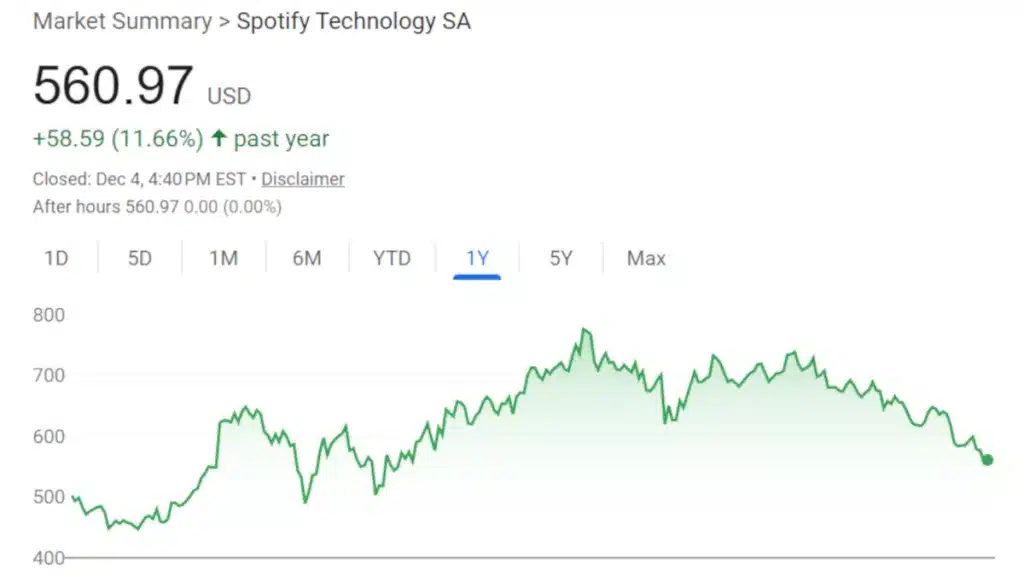Click the green end-point dot on chart
This screenshot has width=1024, height=576.
pos(988,460)
